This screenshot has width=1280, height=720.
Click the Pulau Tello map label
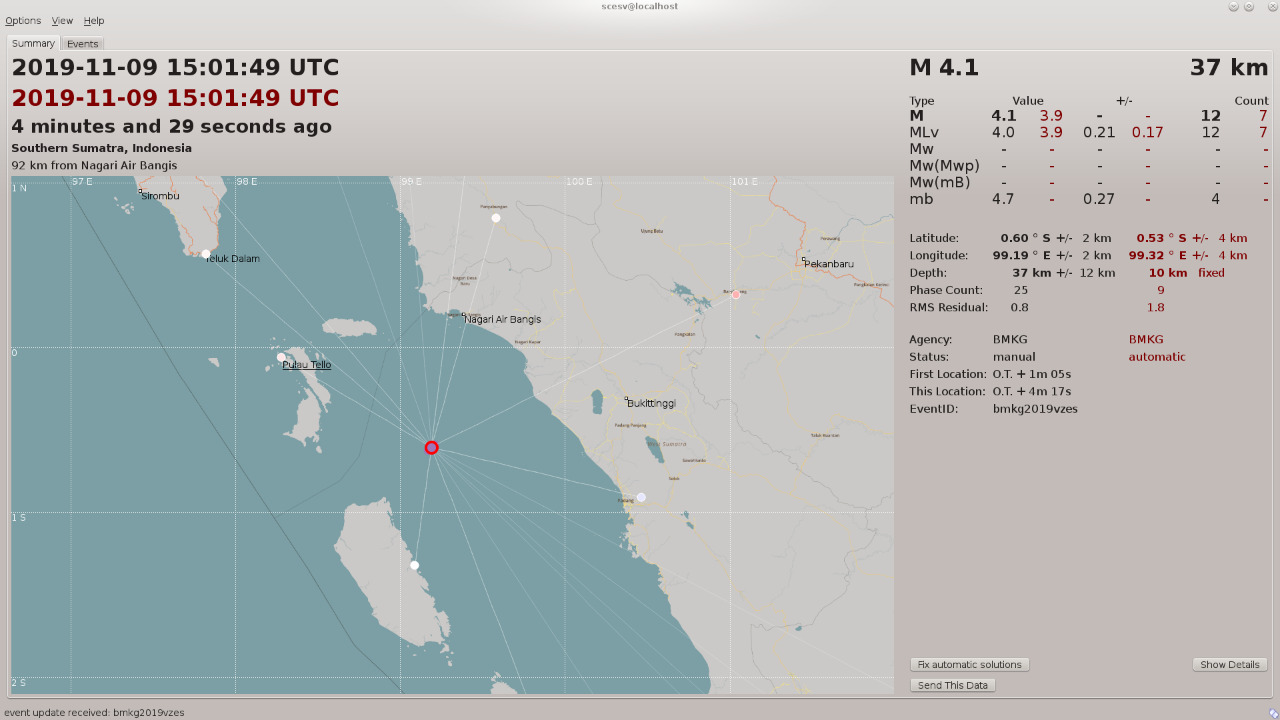306,365
